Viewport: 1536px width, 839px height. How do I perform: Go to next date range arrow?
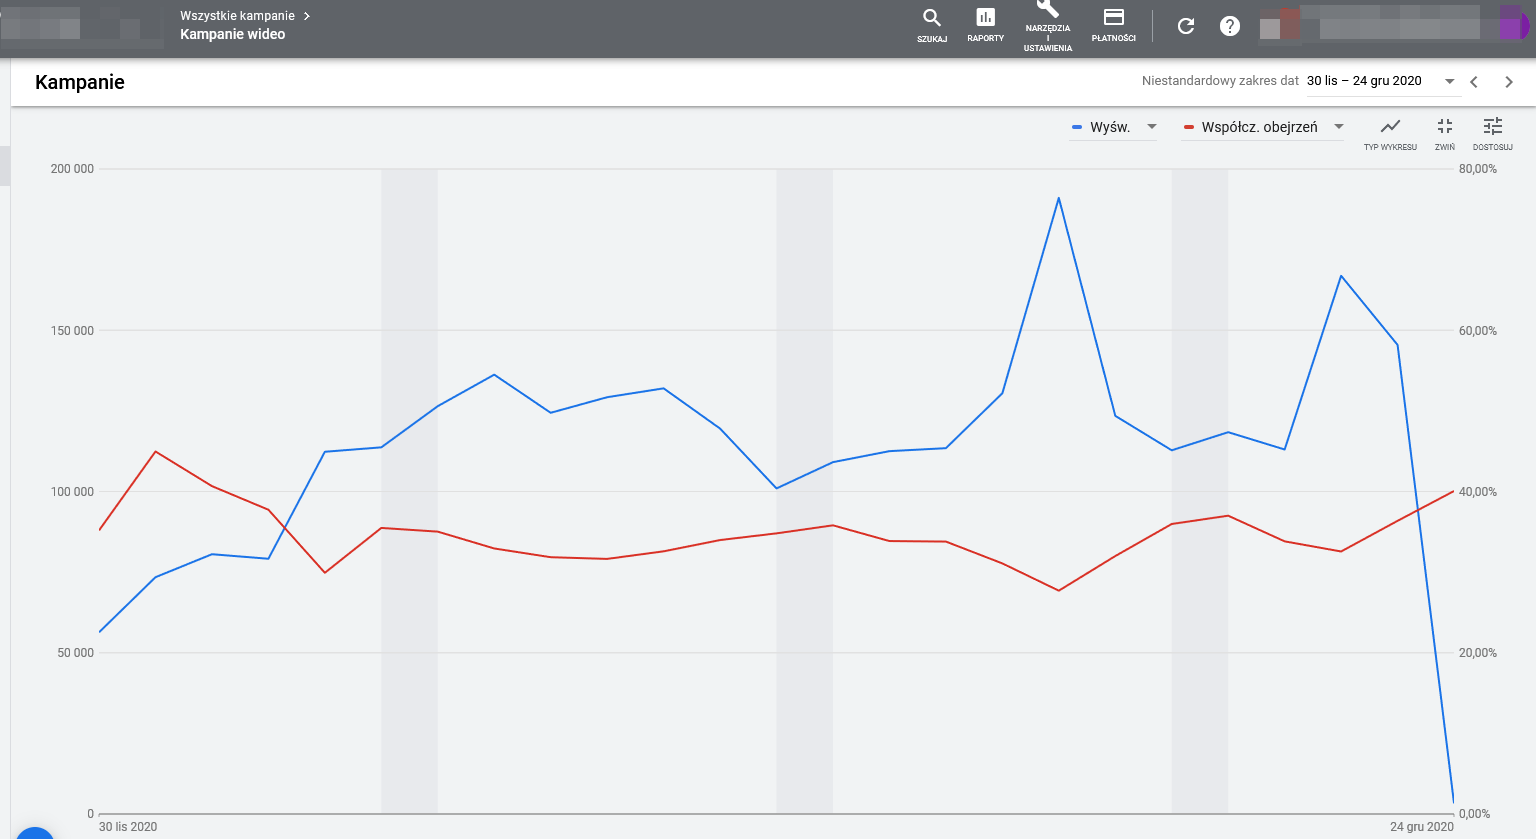(1509, 82)
